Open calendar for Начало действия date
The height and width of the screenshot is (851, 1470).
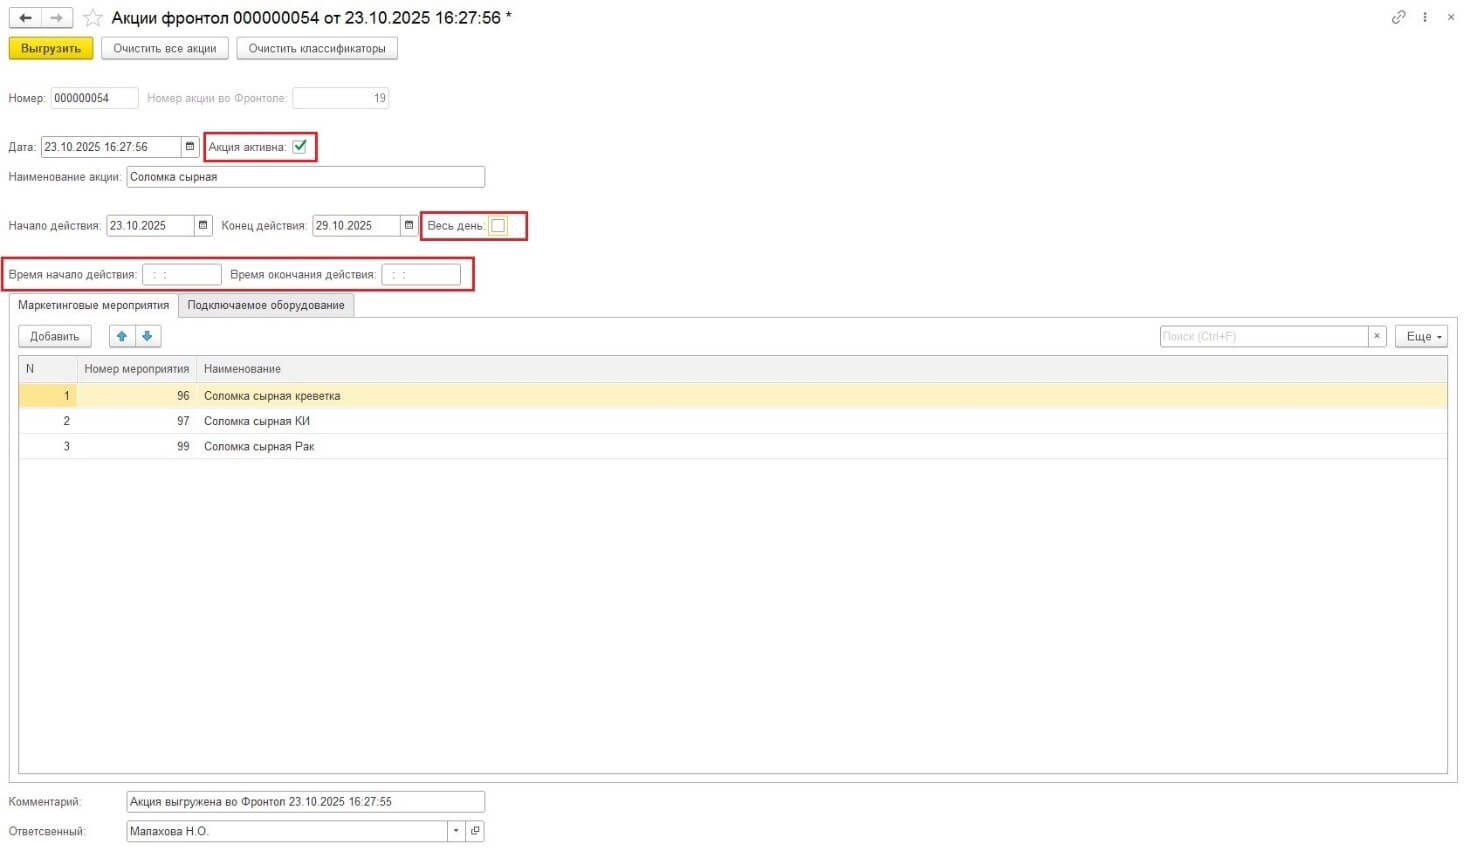(203, 226)
